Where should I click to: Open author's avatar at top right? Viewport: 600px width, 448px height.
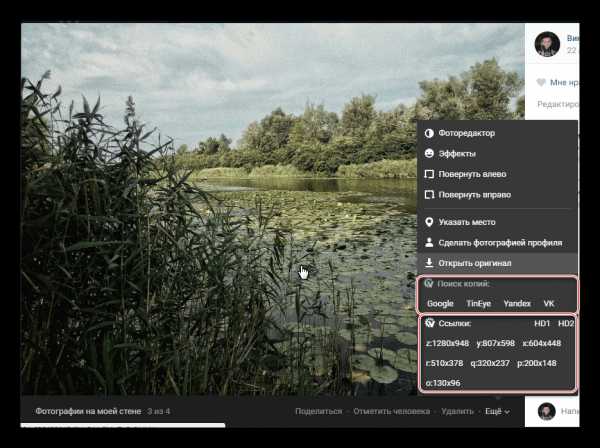(547, 44)
